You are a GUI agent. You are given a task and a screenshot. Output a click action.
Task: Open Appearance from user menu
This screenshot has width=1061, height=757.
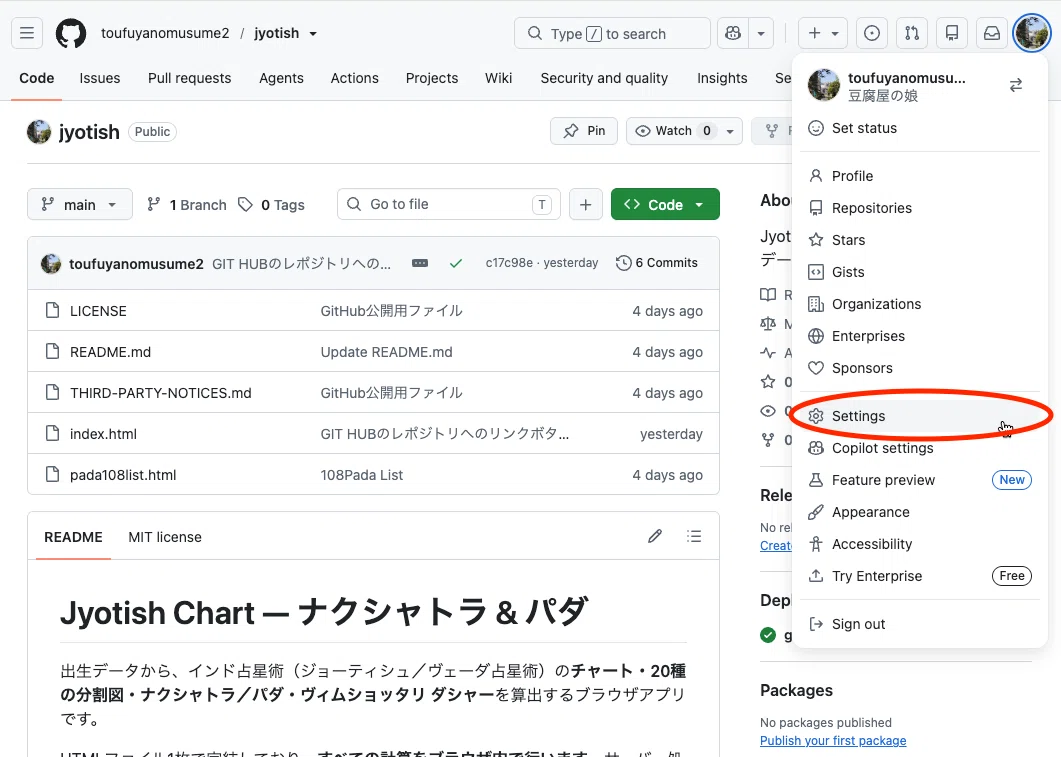coord(920,511)
